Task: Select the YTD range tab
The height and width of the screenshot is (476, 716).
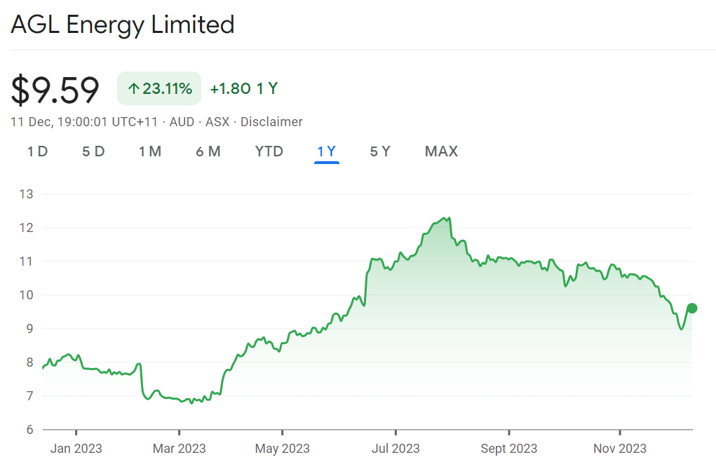Action: pos(269,151)
